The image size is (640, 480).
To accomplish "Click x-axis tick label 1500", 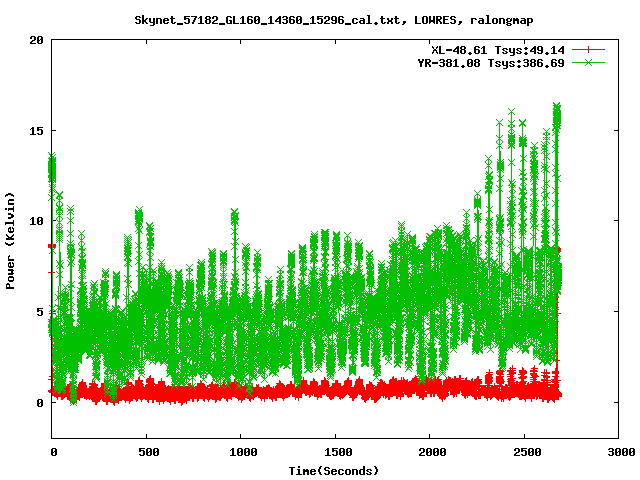I will click(338, 452).
